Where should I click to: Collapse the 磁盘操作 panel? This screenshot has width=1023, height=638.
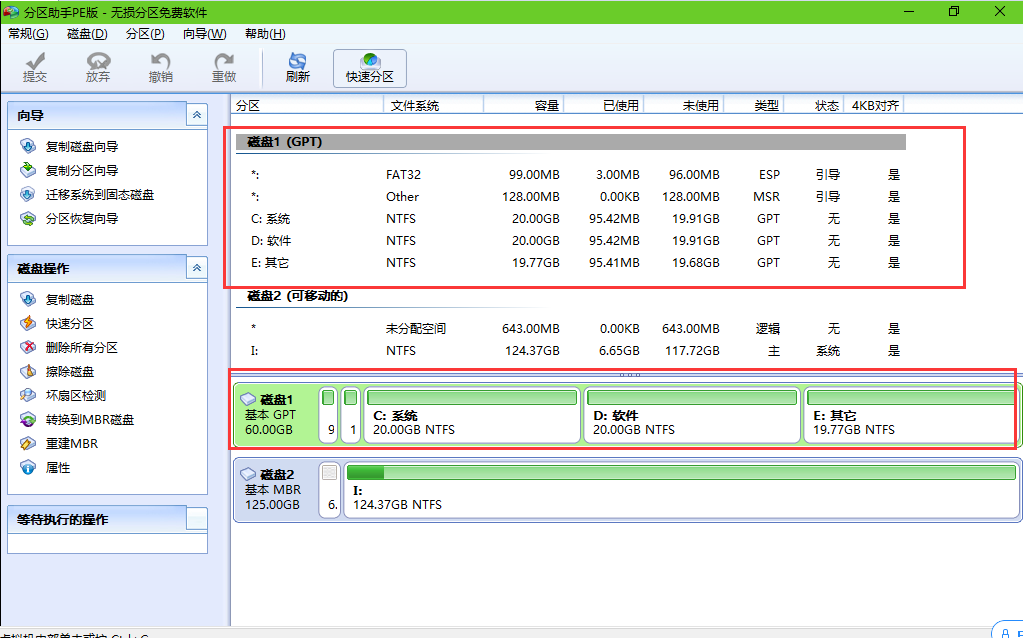point(197,268)
